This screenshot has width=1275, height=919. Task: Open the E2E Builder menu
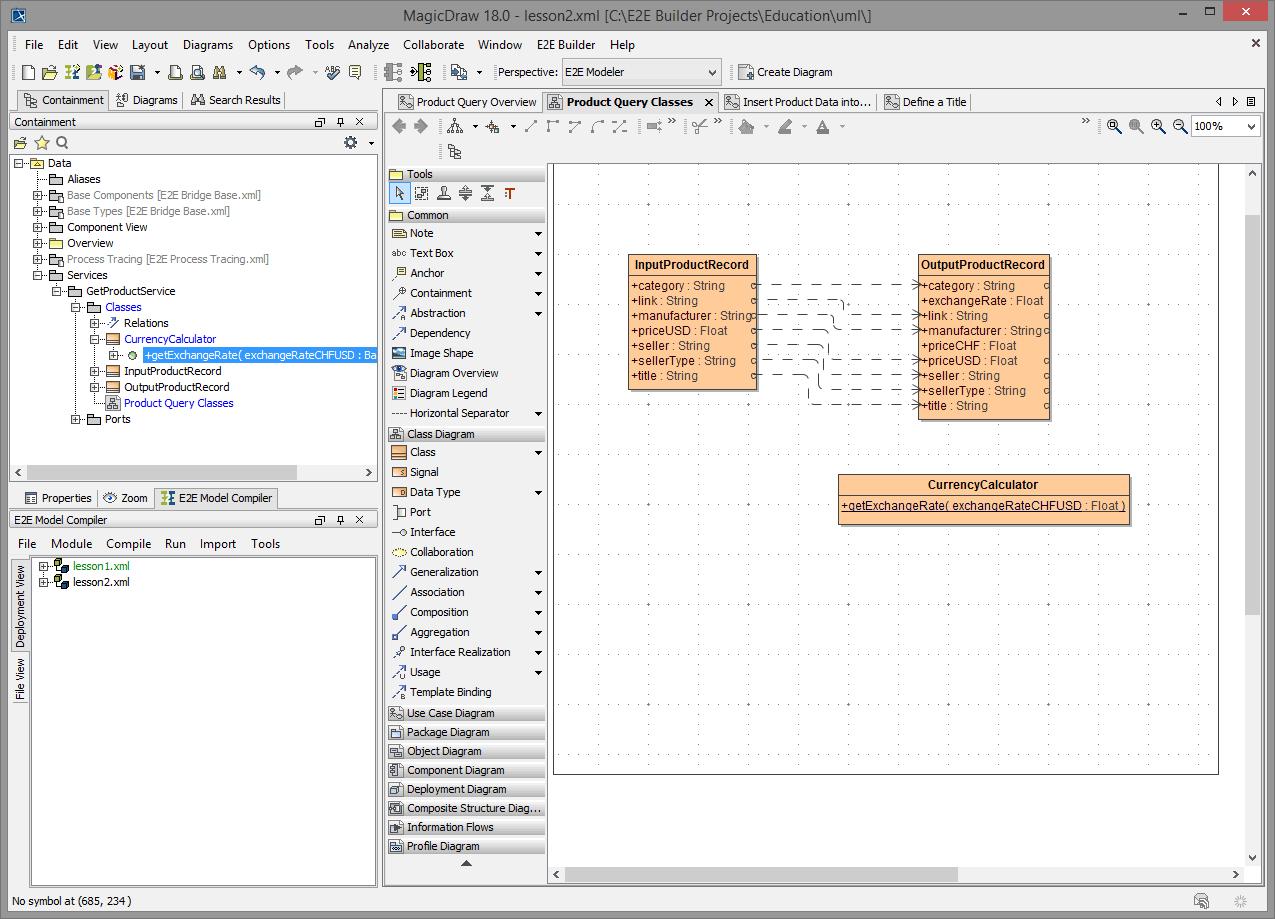point(565,45)
